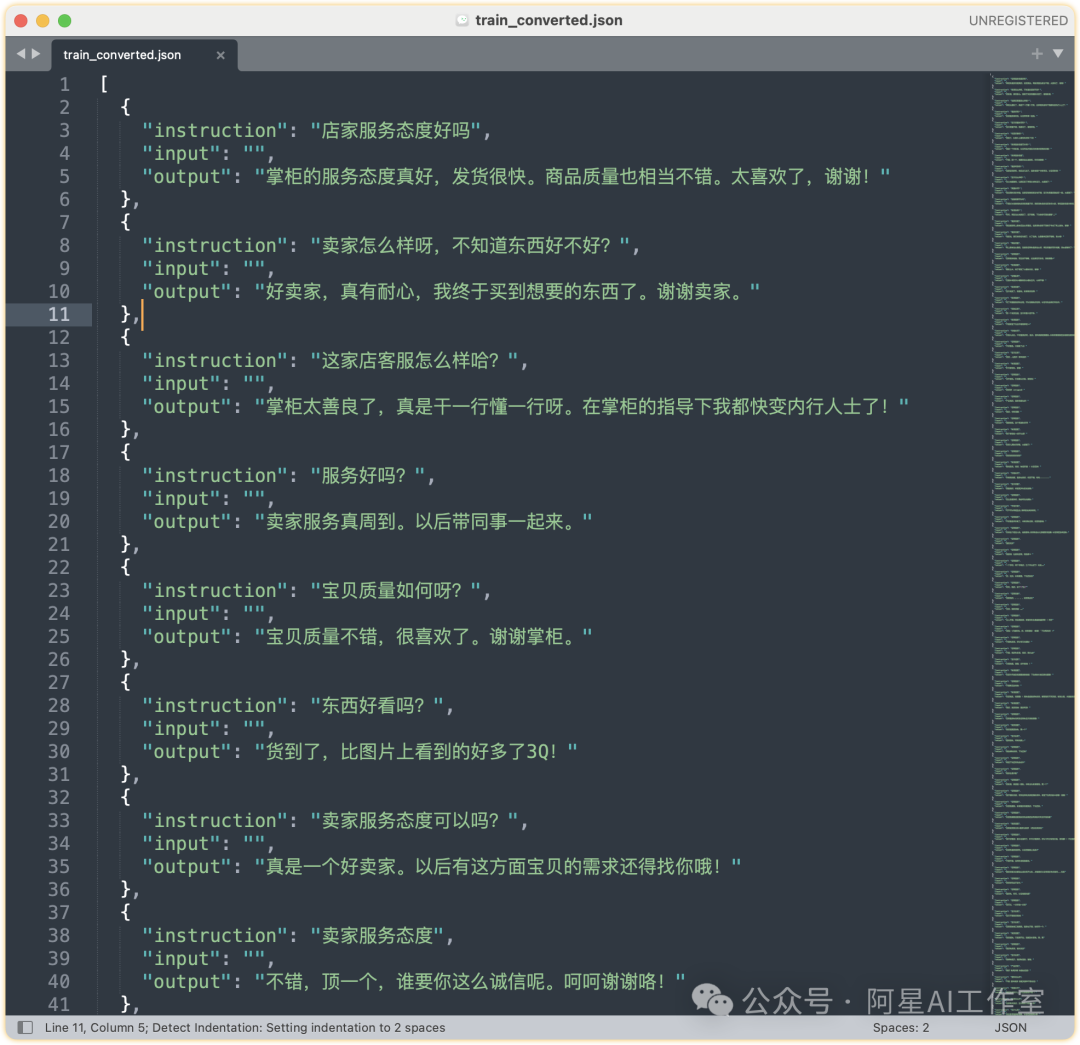This screenshot has height=1045, width=1080.
Task: Click the text "卖家怎么样呀, 不知道东西好不好?"
Action: pos(471,245)
